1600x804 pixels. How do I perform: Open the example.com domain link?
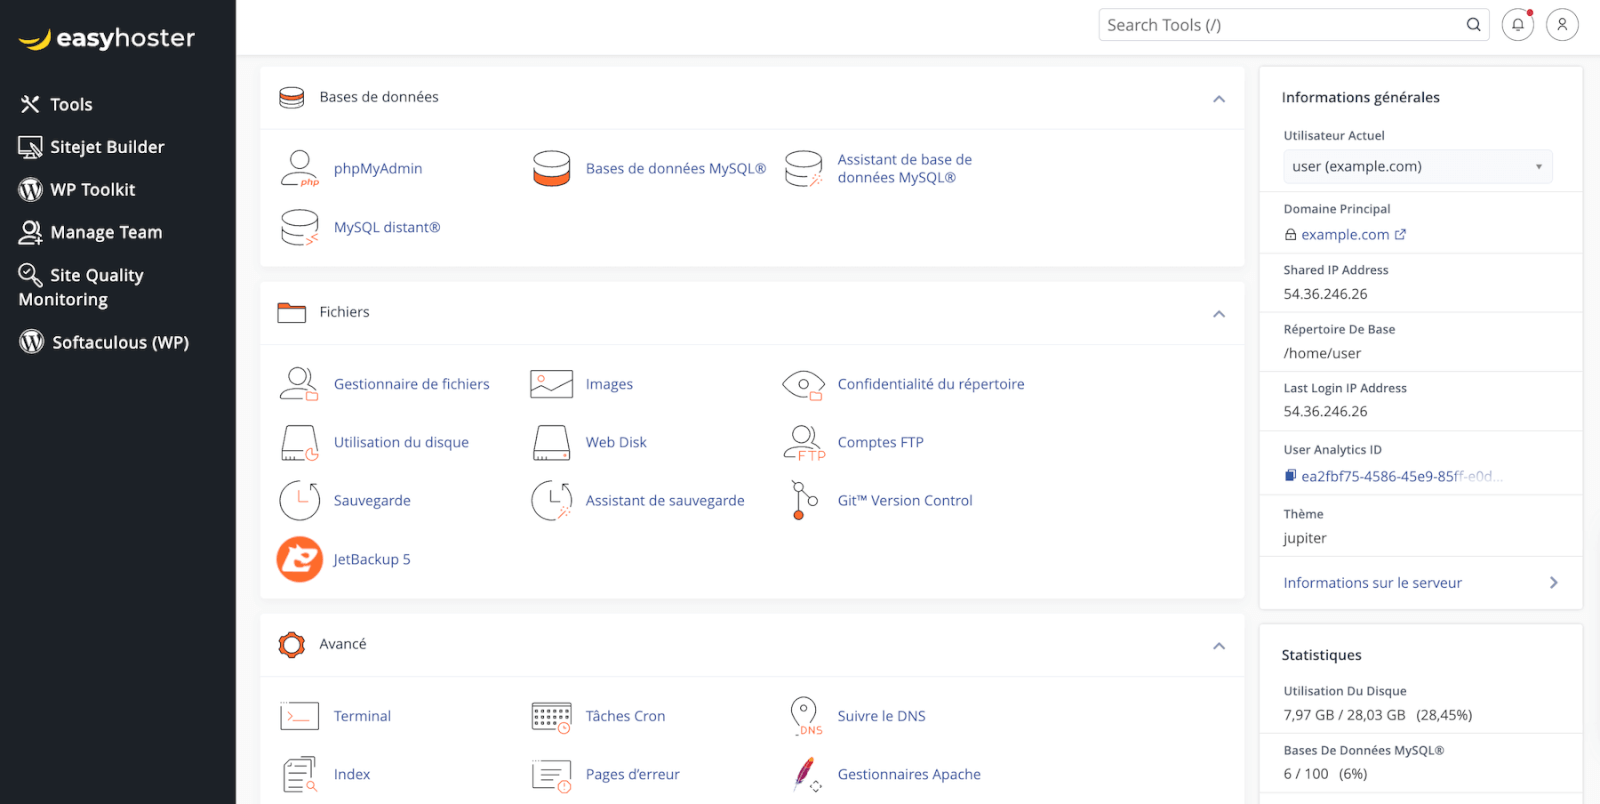1345,235
